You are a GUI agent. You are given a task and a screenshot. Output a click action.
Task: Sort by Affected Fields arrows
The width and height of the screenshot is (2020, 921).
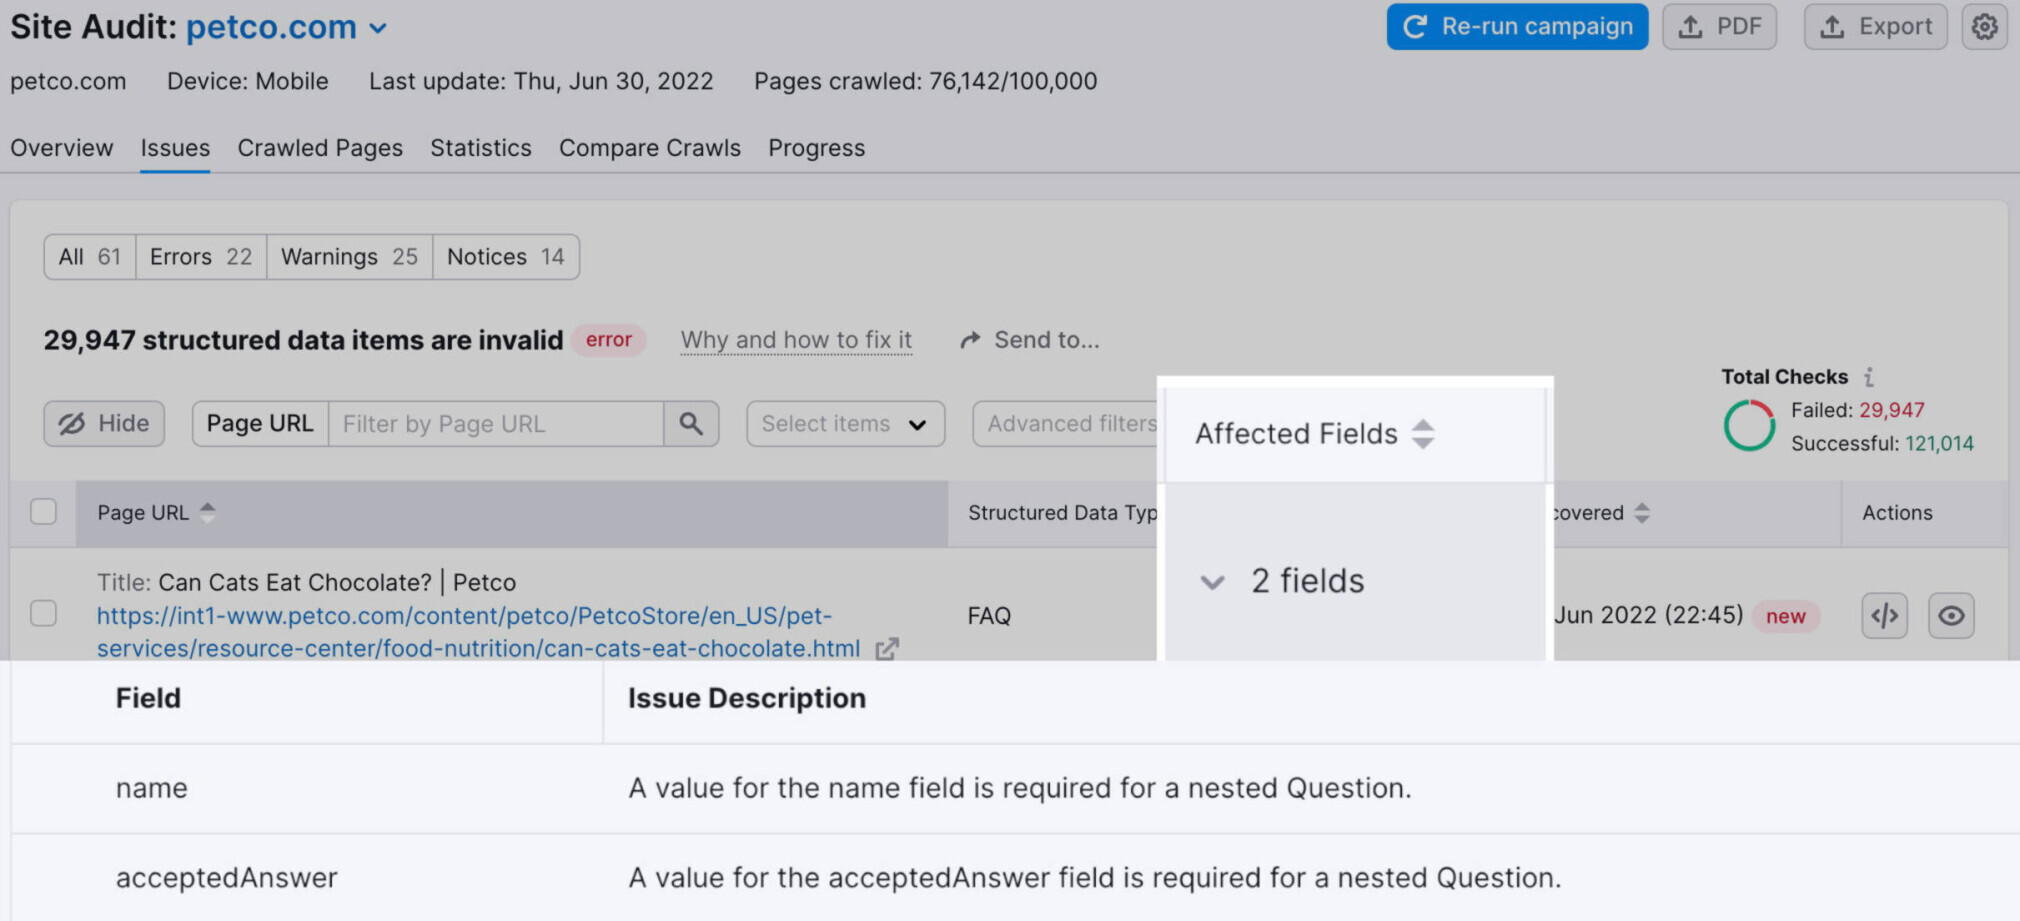(1423, 434)
